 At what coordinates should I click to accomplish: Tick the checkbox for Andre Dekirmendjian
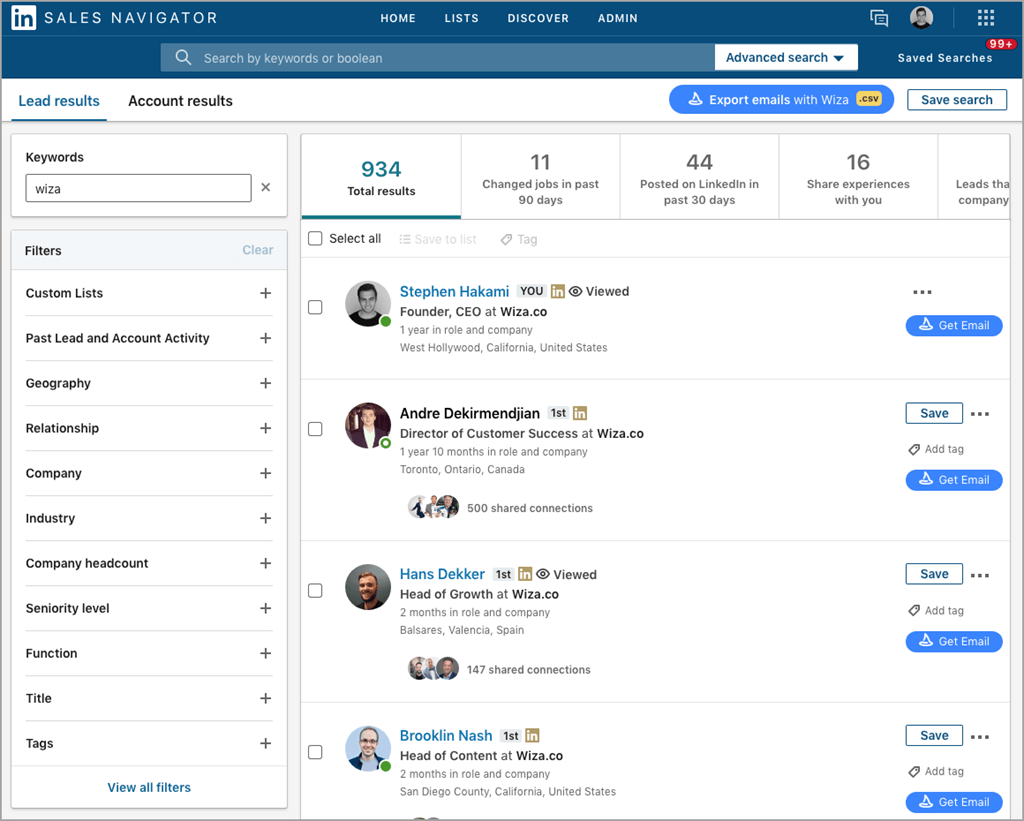click(315, 429)
